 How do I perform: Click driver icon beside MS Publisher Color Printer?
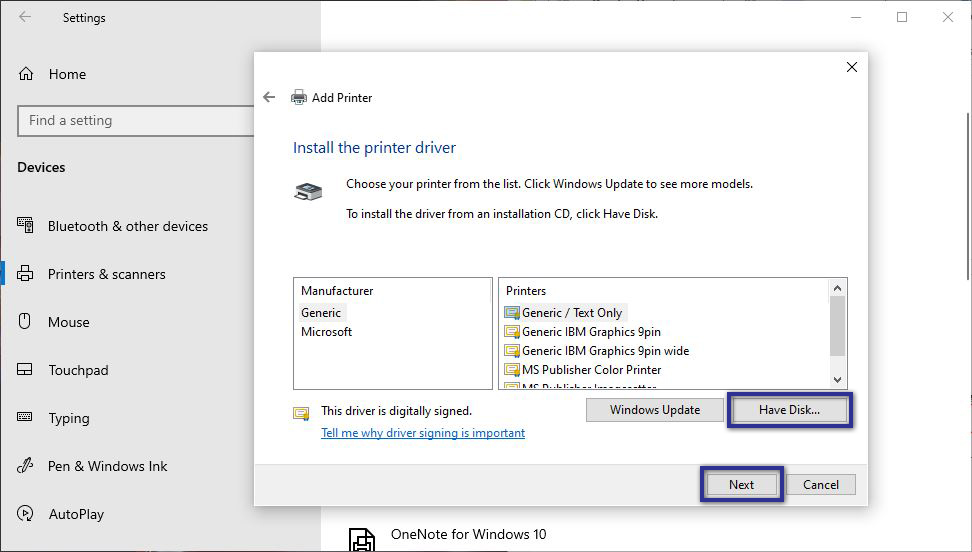point(512,370)
